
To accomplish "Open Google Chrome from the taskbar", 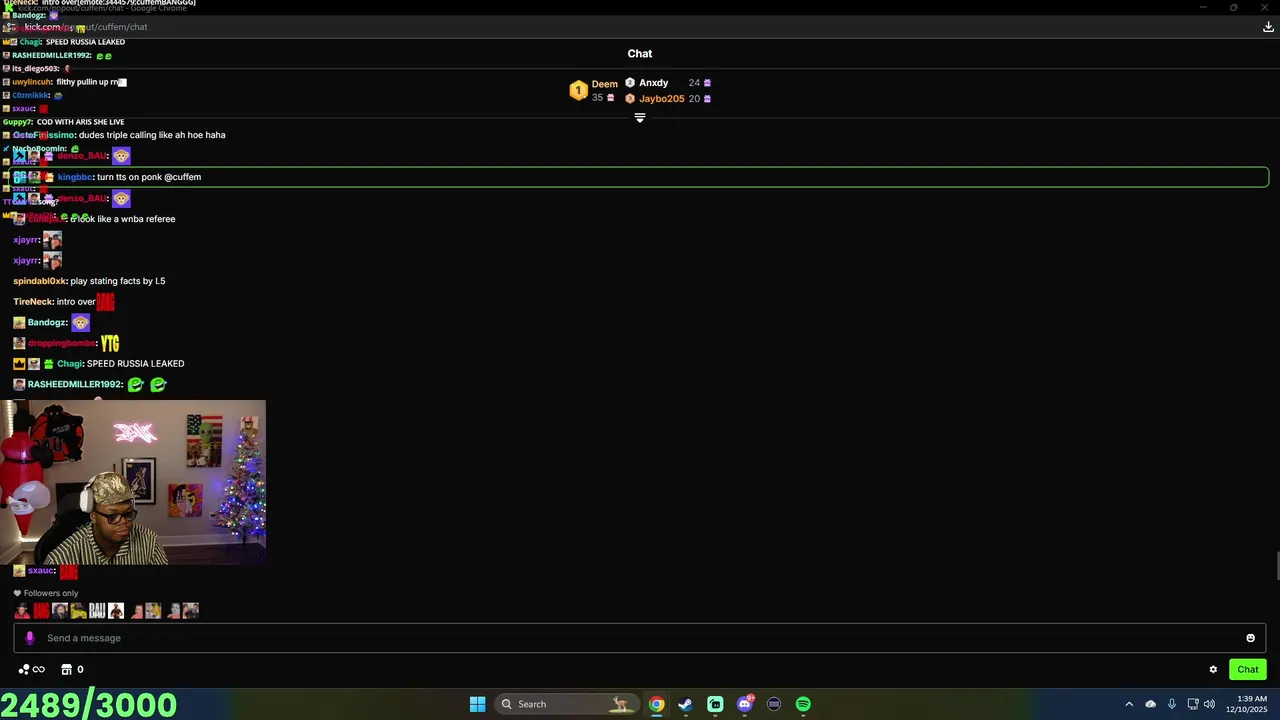I will [x=656, y=704].
